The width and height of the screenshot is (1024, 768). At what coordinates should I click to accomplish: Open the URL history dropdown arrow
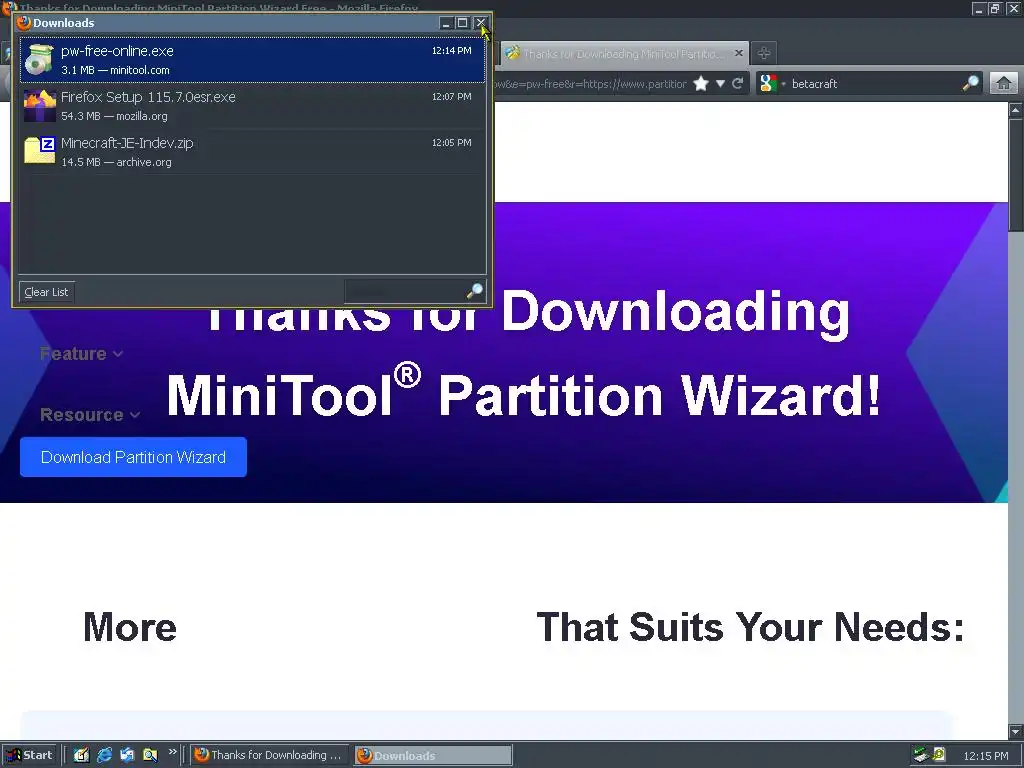720,84
